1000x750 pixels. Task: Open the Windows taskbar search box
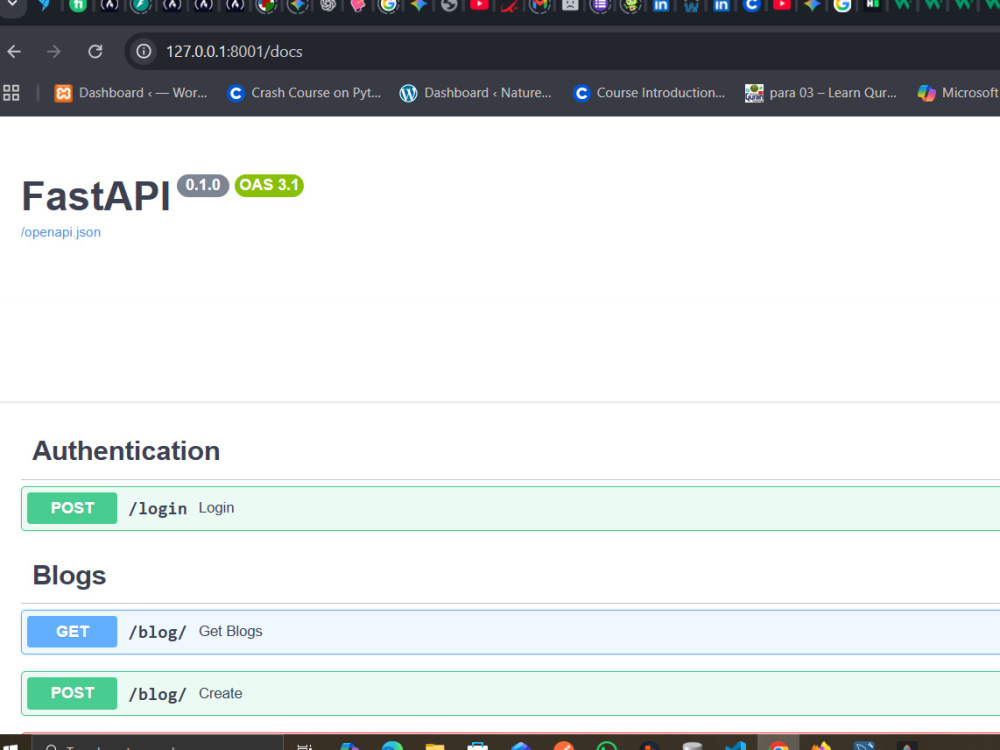(157, 744)
